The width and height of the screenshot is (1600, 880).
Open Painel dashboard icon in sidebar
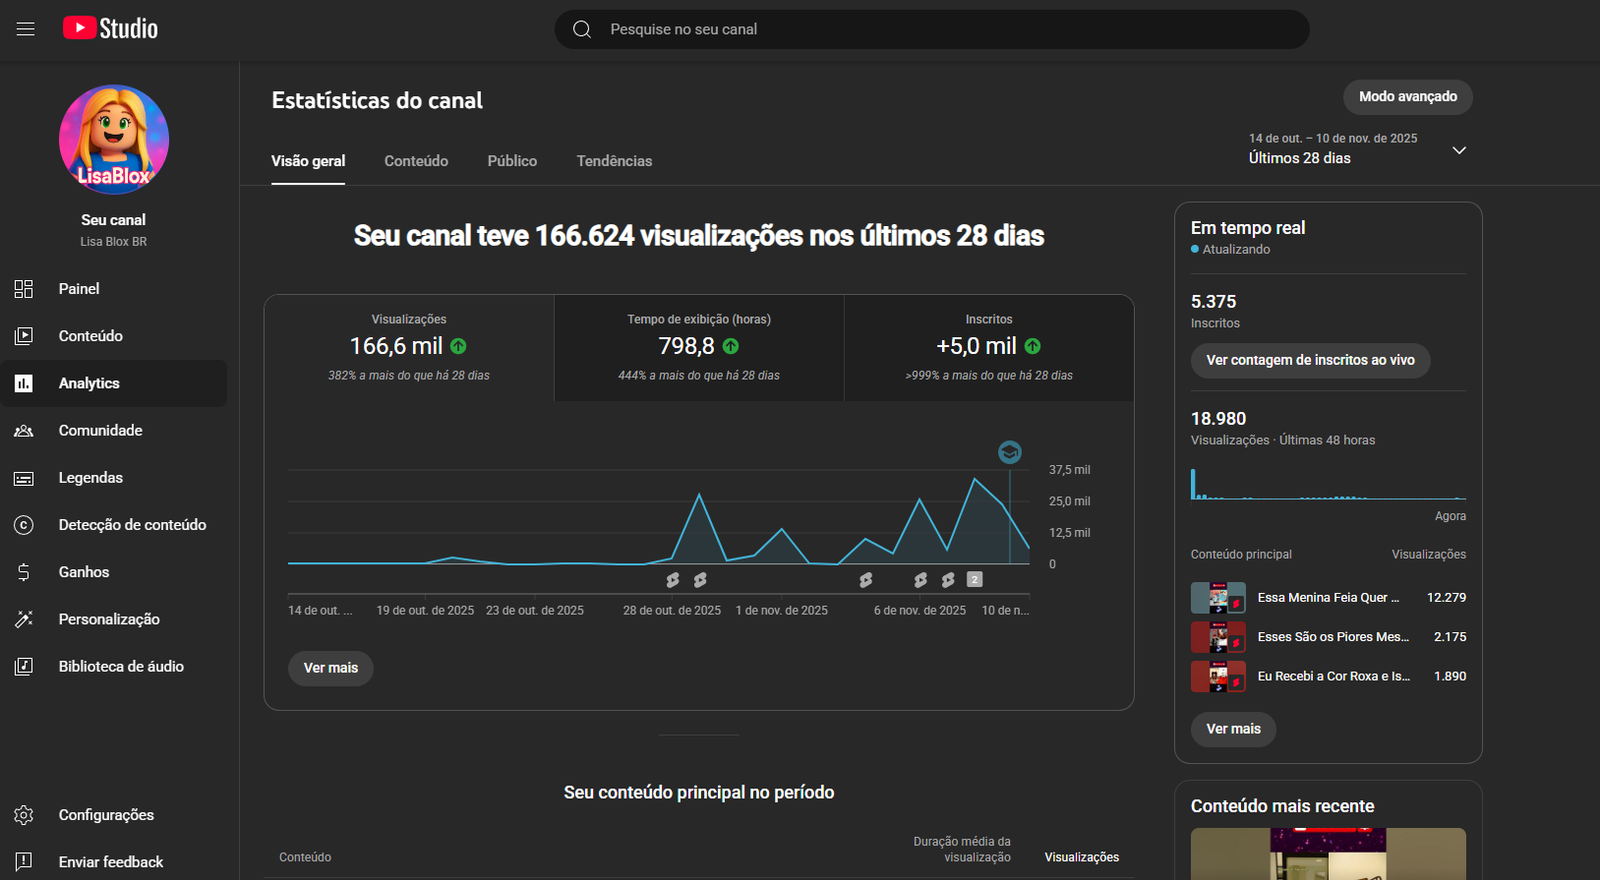[24, 289]
